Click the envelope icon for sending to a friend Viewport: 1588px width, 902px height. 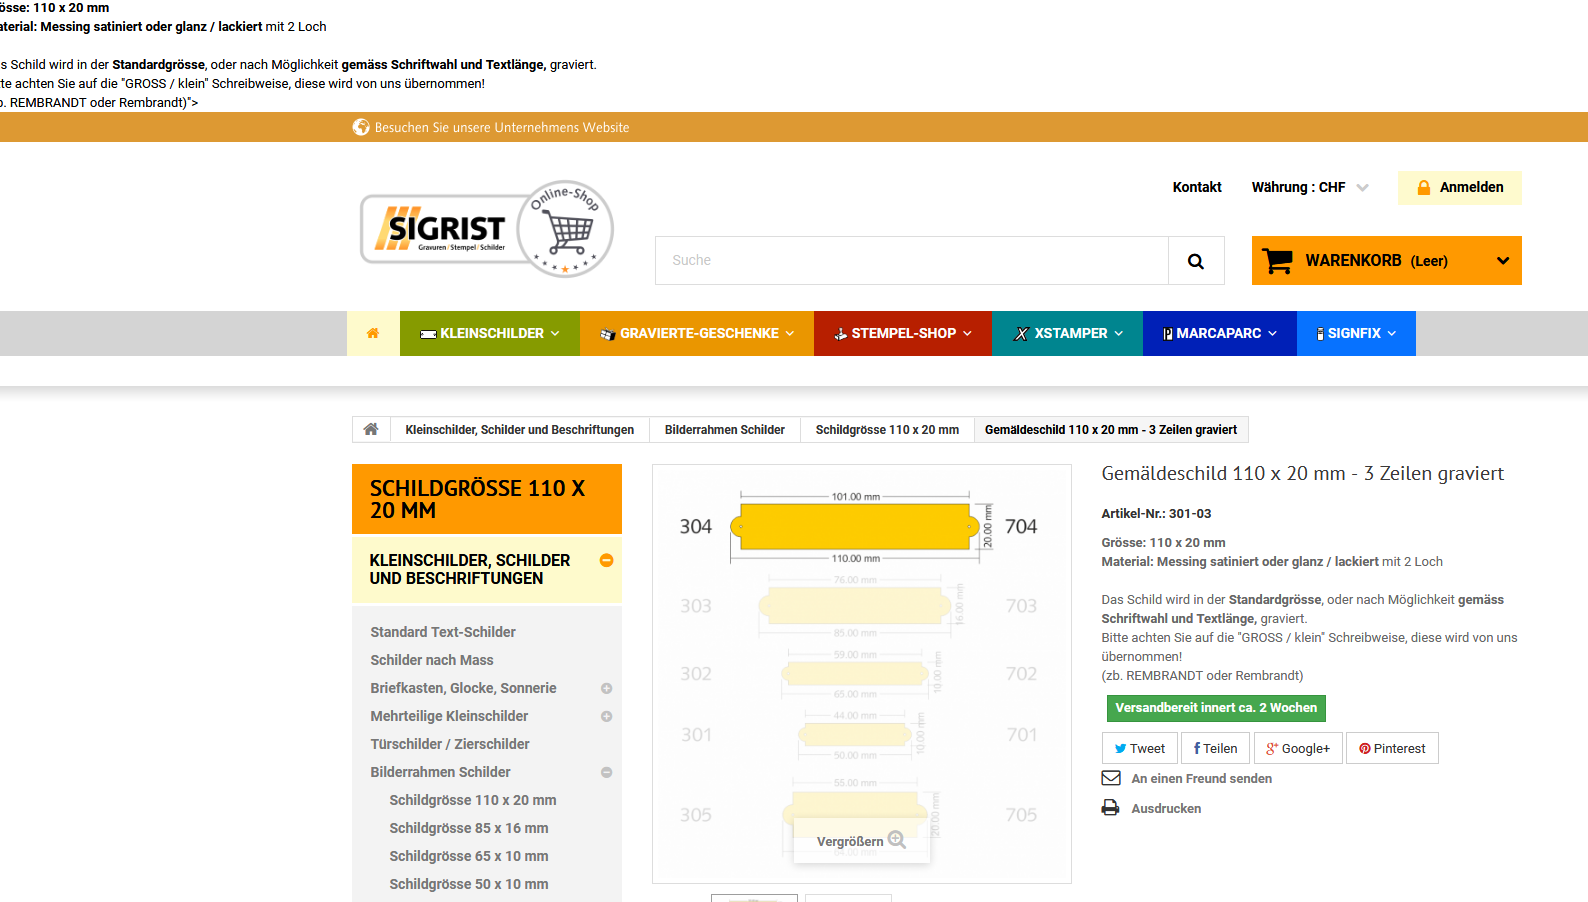pos(1111,778)
